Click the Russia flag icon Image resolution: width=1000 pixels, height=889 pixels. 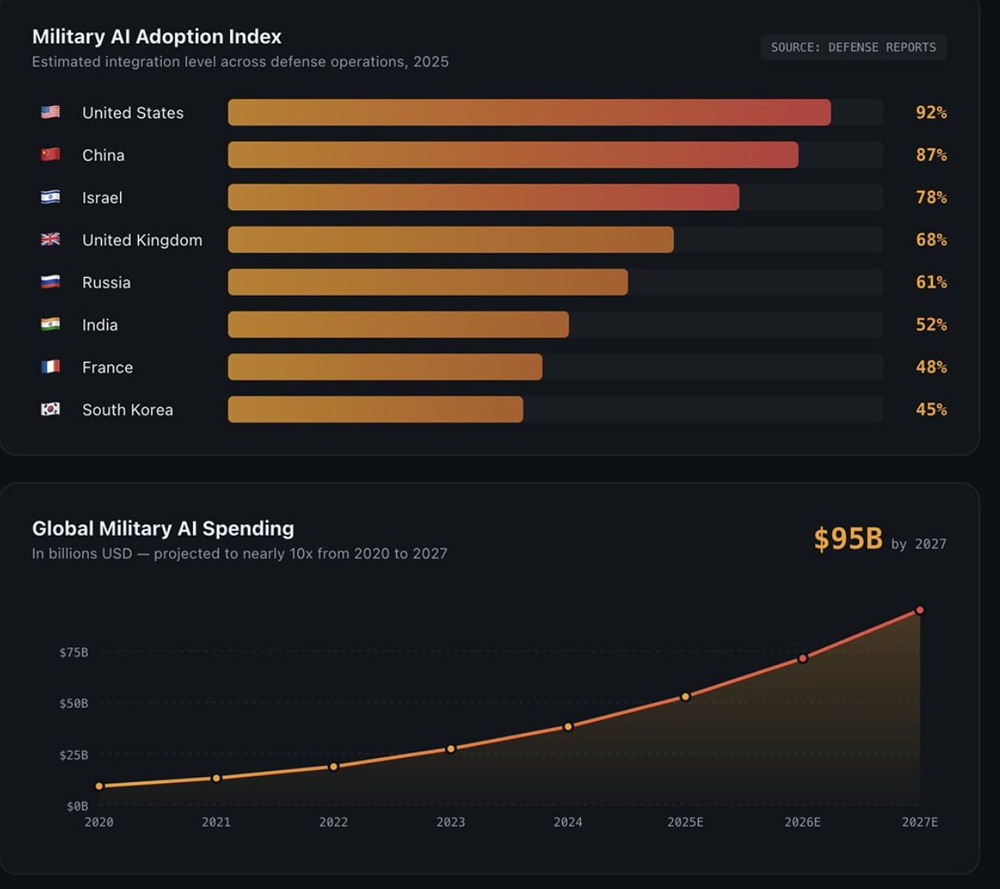coord(50,282)
